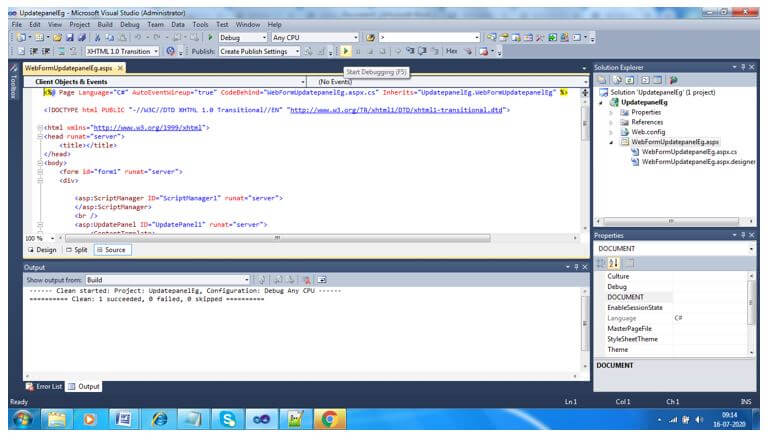The height and width of the screenshot is (440, 771).
Task: Click the Cut scissors icon
Action: click(x=97, y=37)
